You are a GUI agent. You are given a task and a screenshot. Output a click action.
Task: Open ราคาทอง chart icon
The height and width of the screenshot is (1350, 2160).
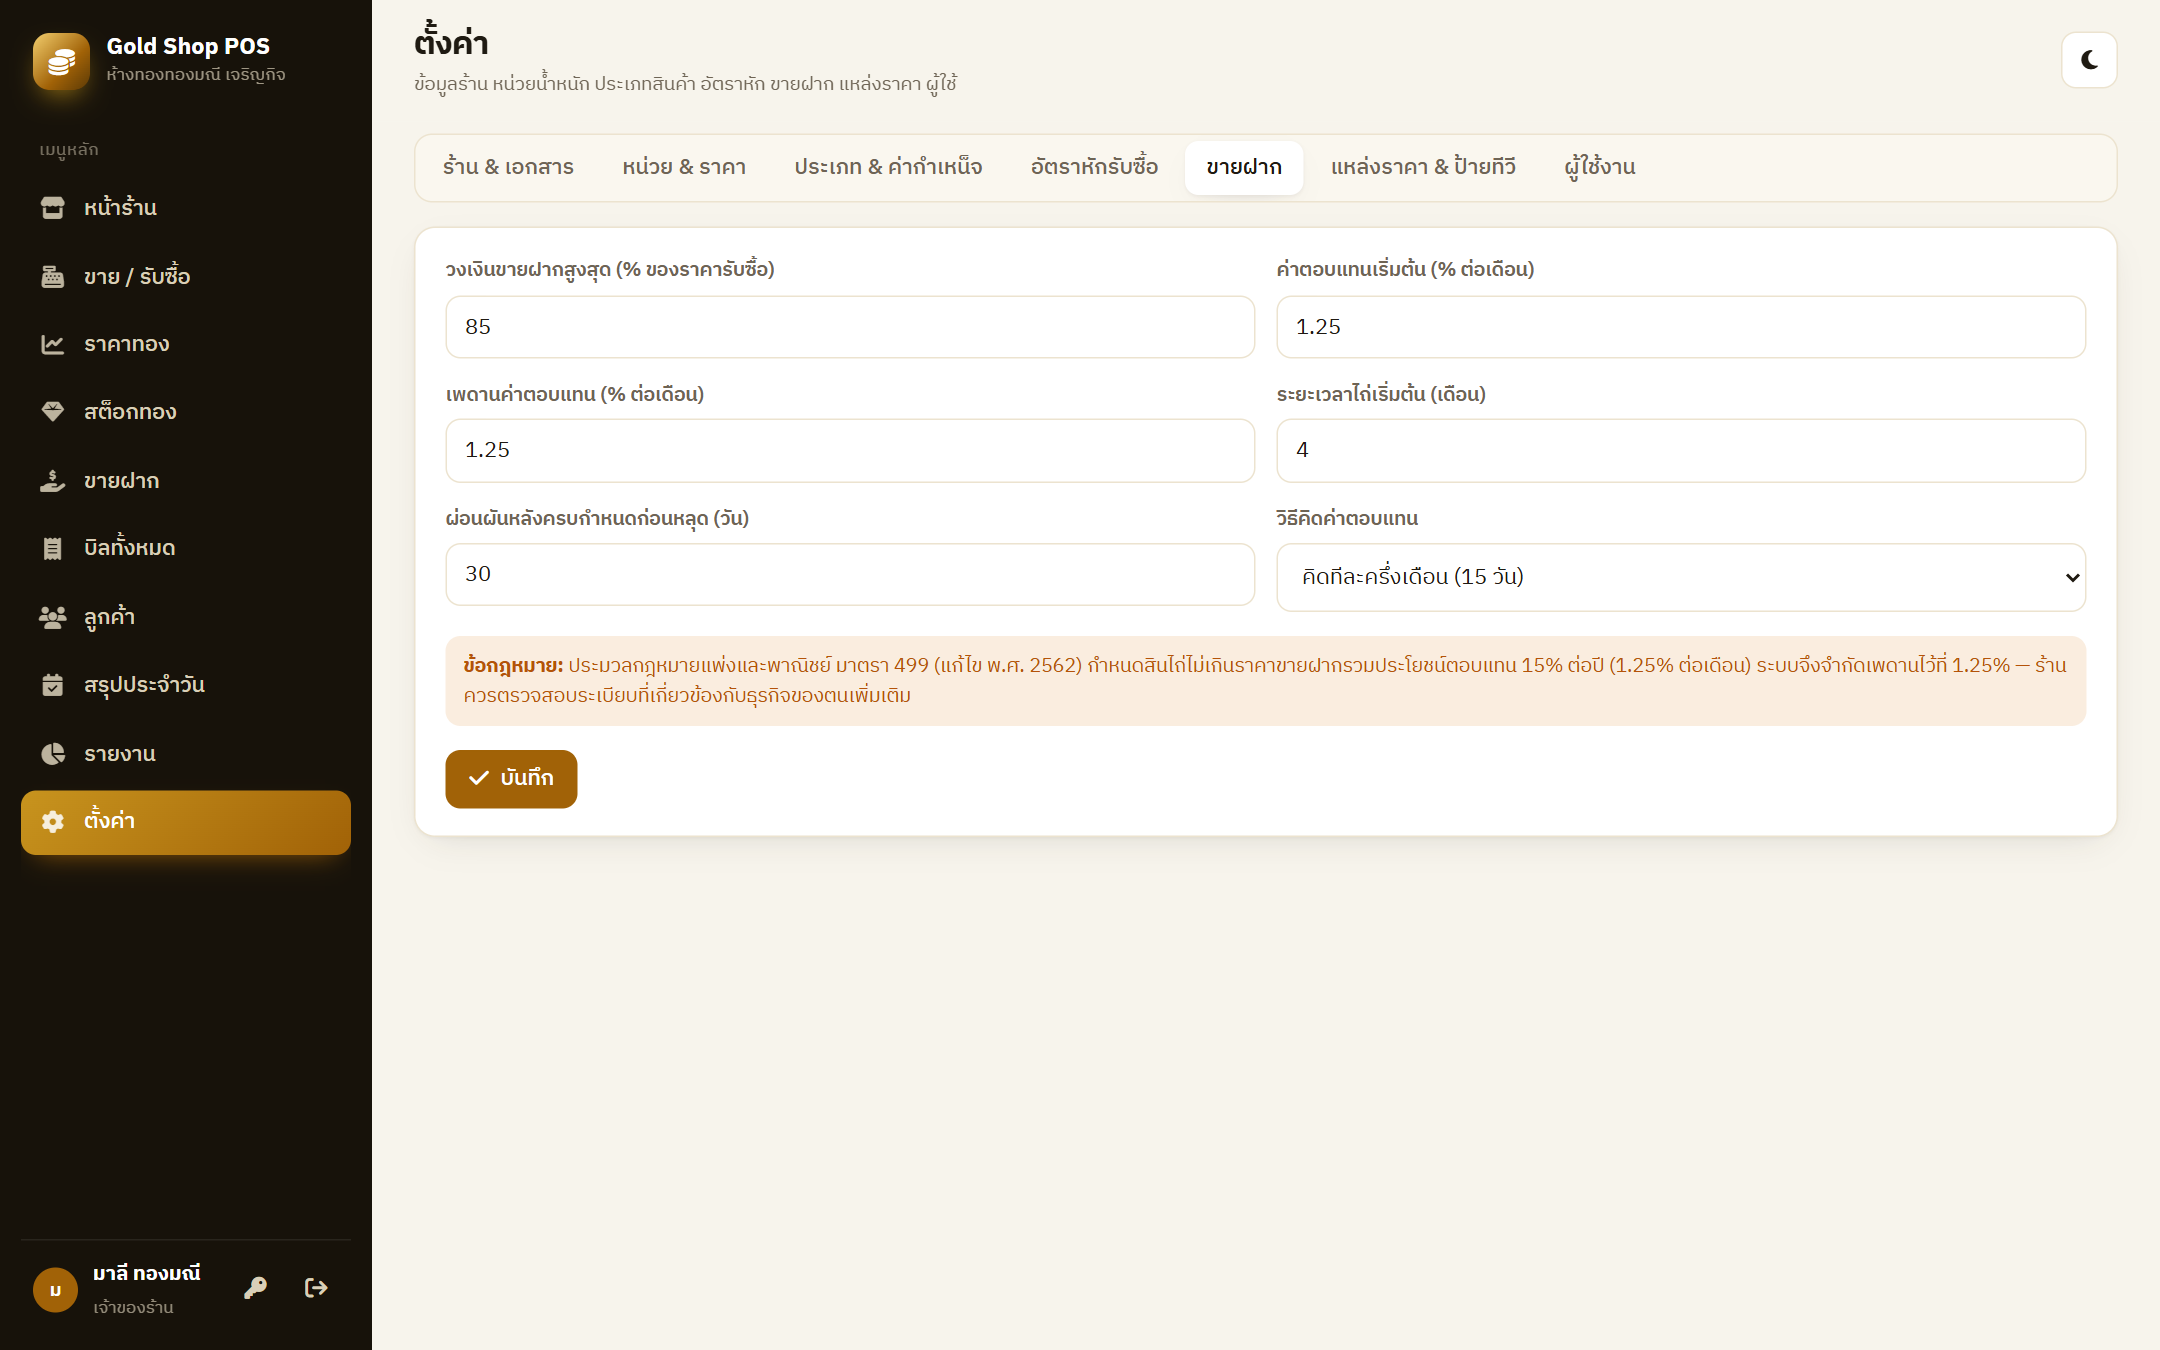(x=53, y=344)
